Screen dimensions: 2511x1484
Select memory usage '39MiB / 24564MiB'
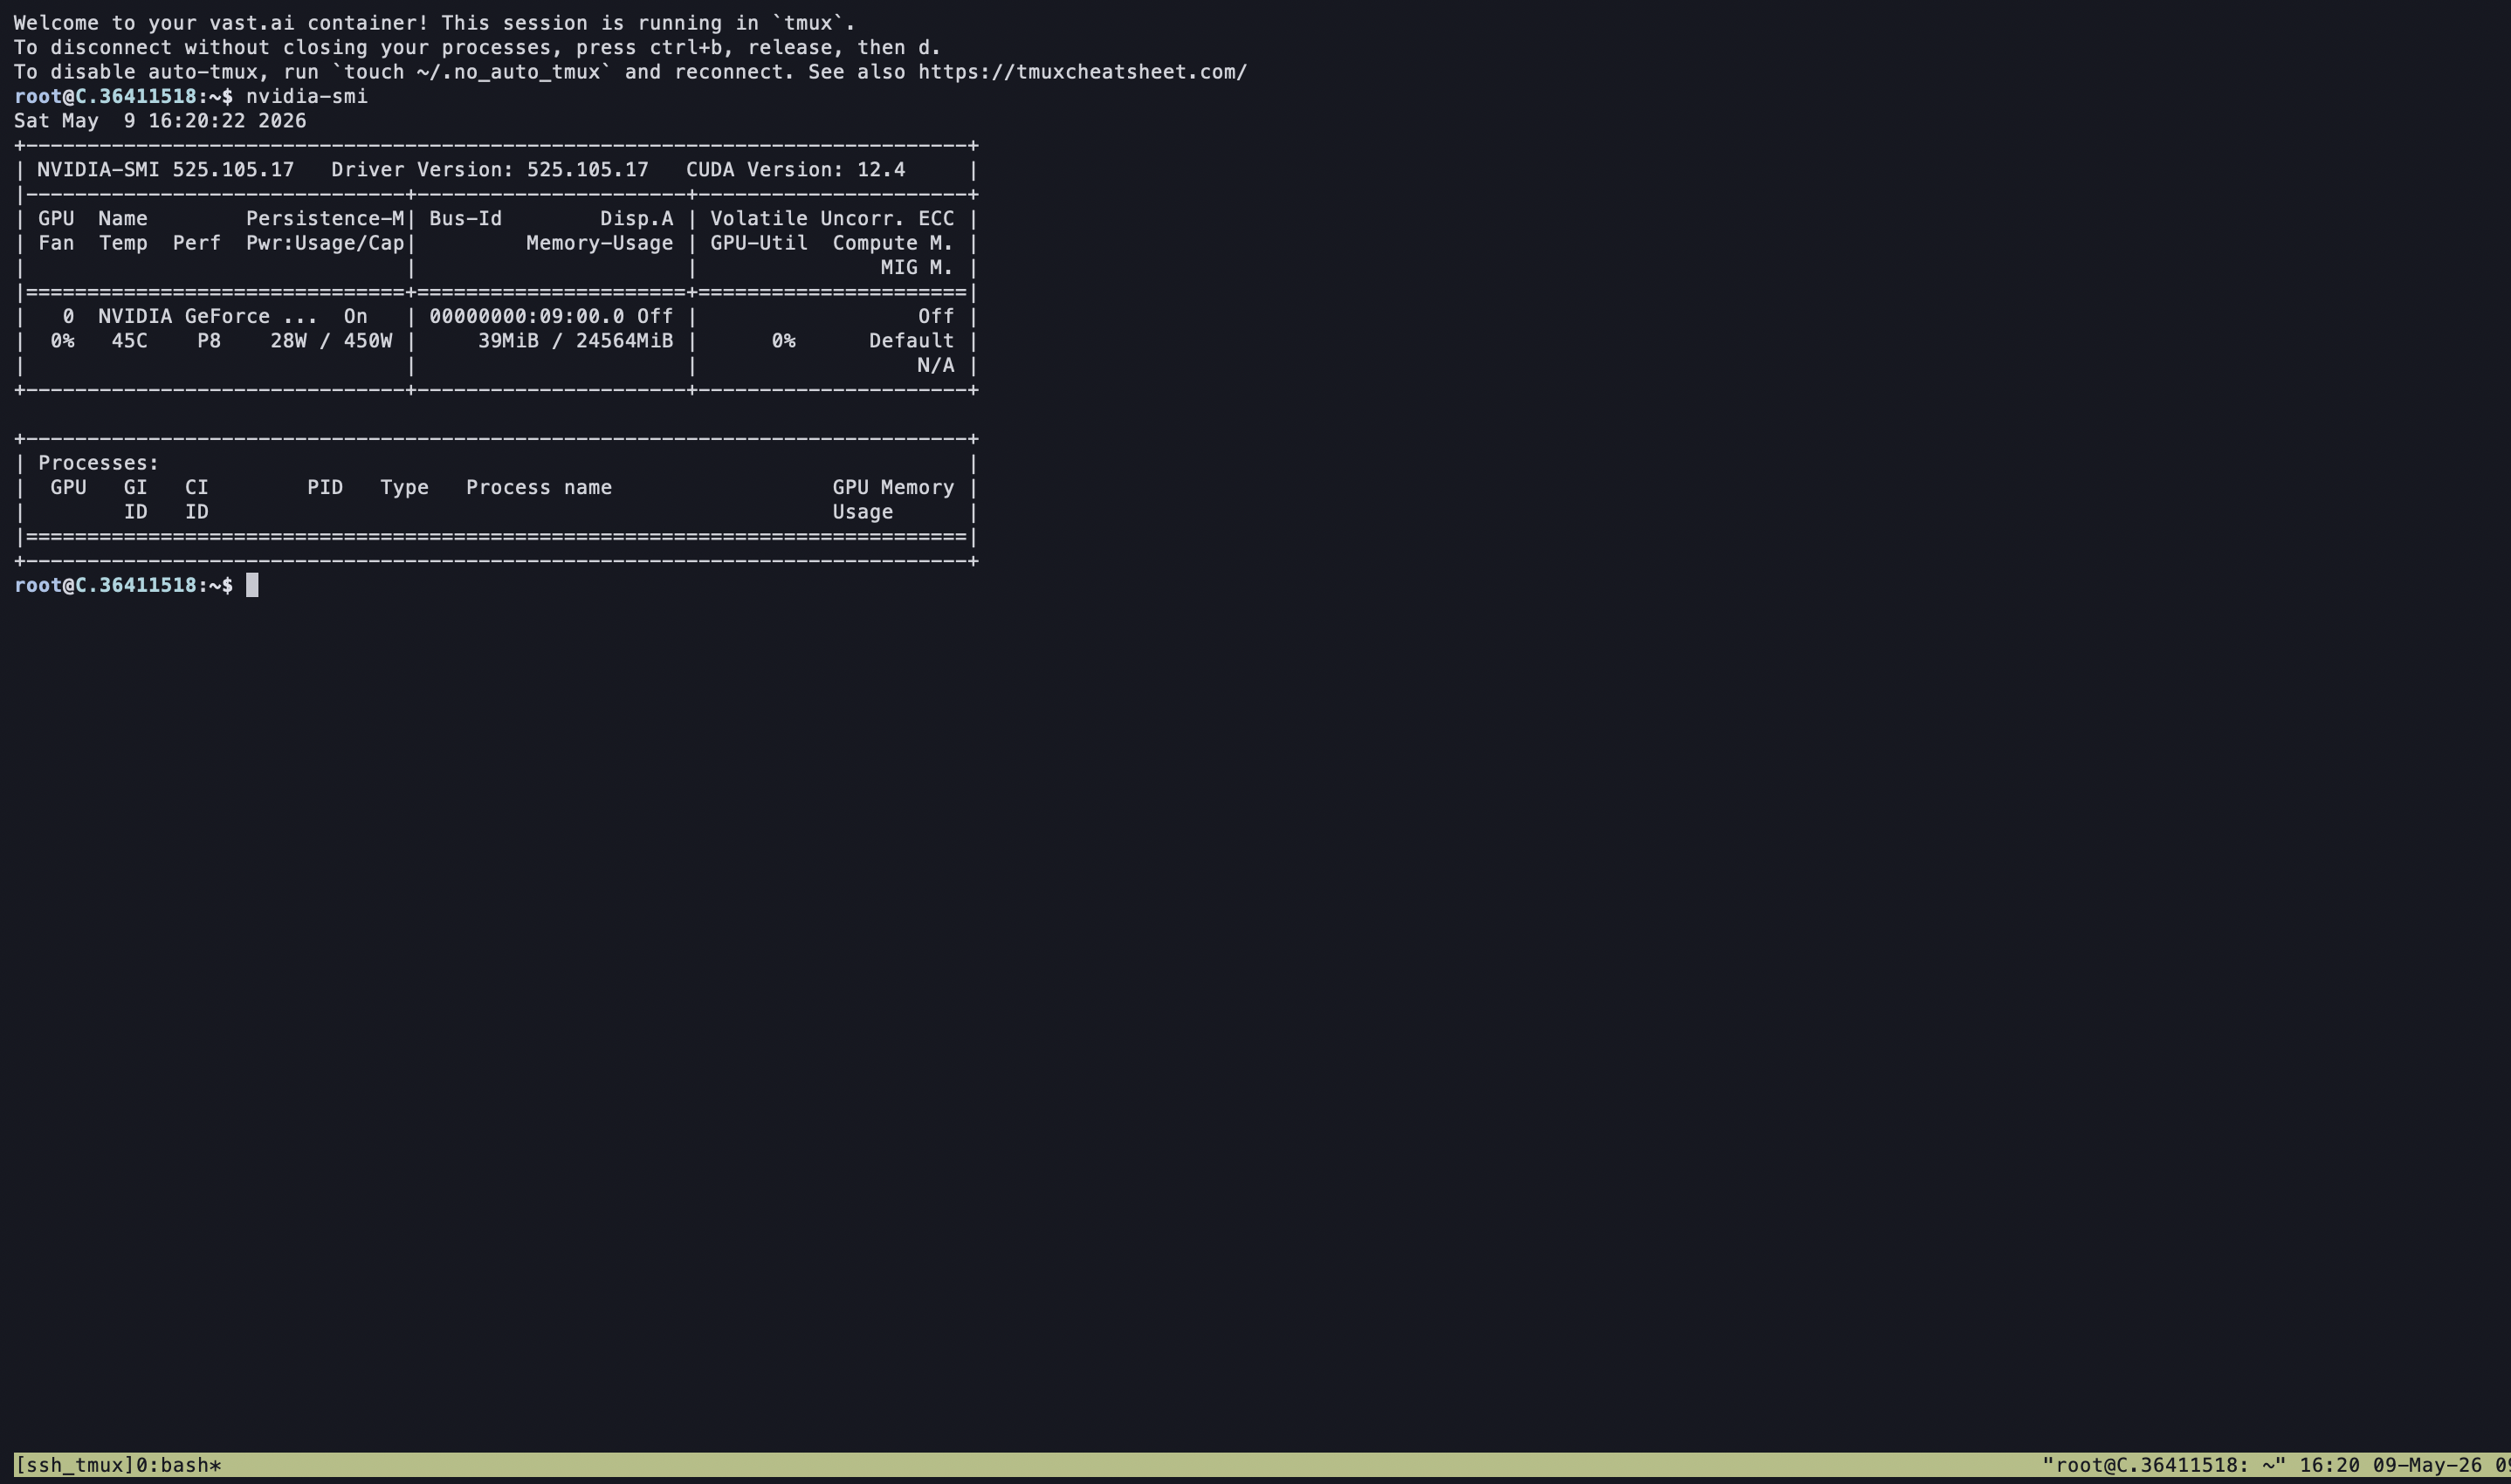576,341
